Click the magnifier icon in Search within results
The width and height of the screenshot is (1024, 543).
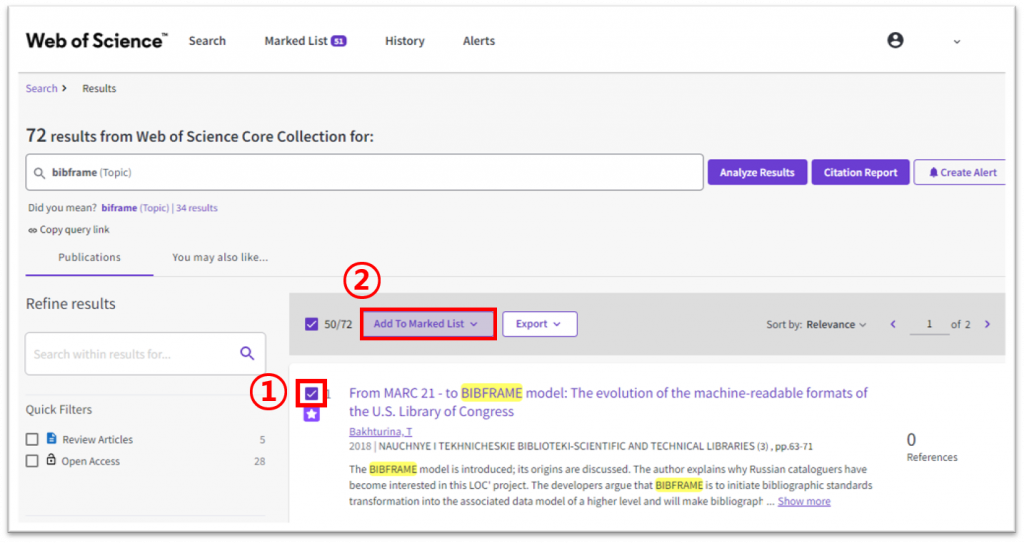(247, 353)
